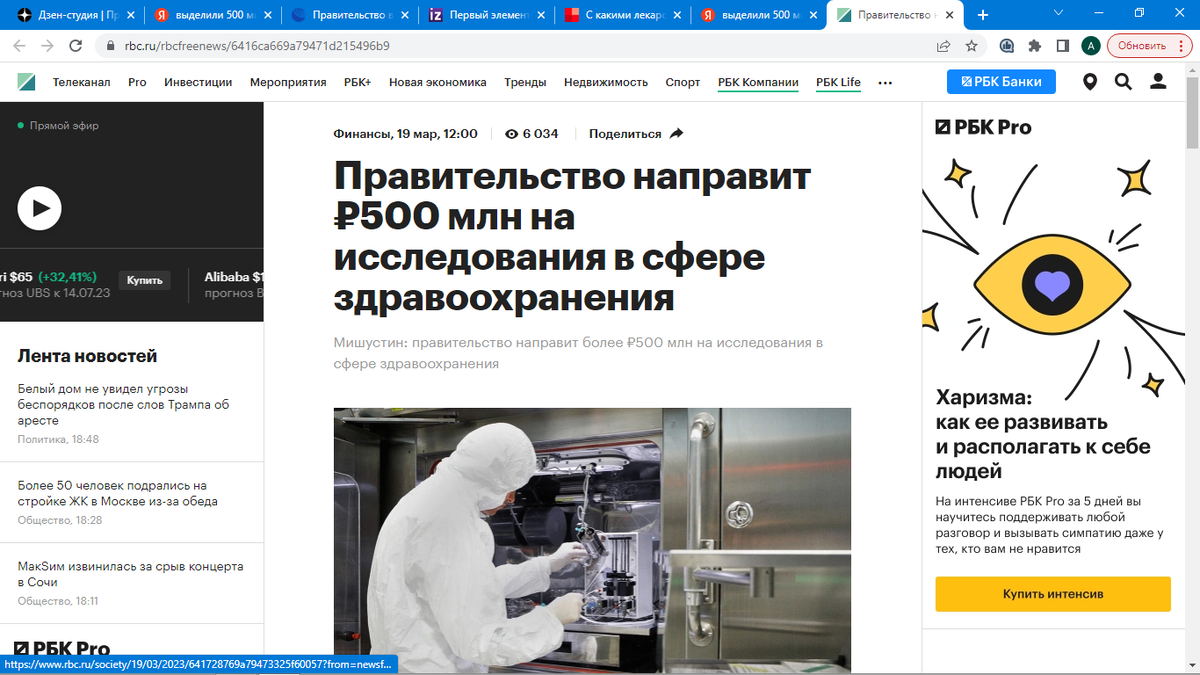Click the share arrow next to Поделиться

[x=676, y=133]
